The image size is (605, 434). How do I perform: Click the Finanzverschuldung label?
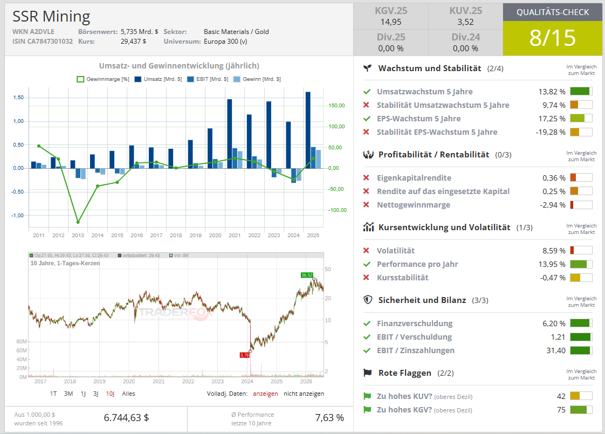coord(414,323)
